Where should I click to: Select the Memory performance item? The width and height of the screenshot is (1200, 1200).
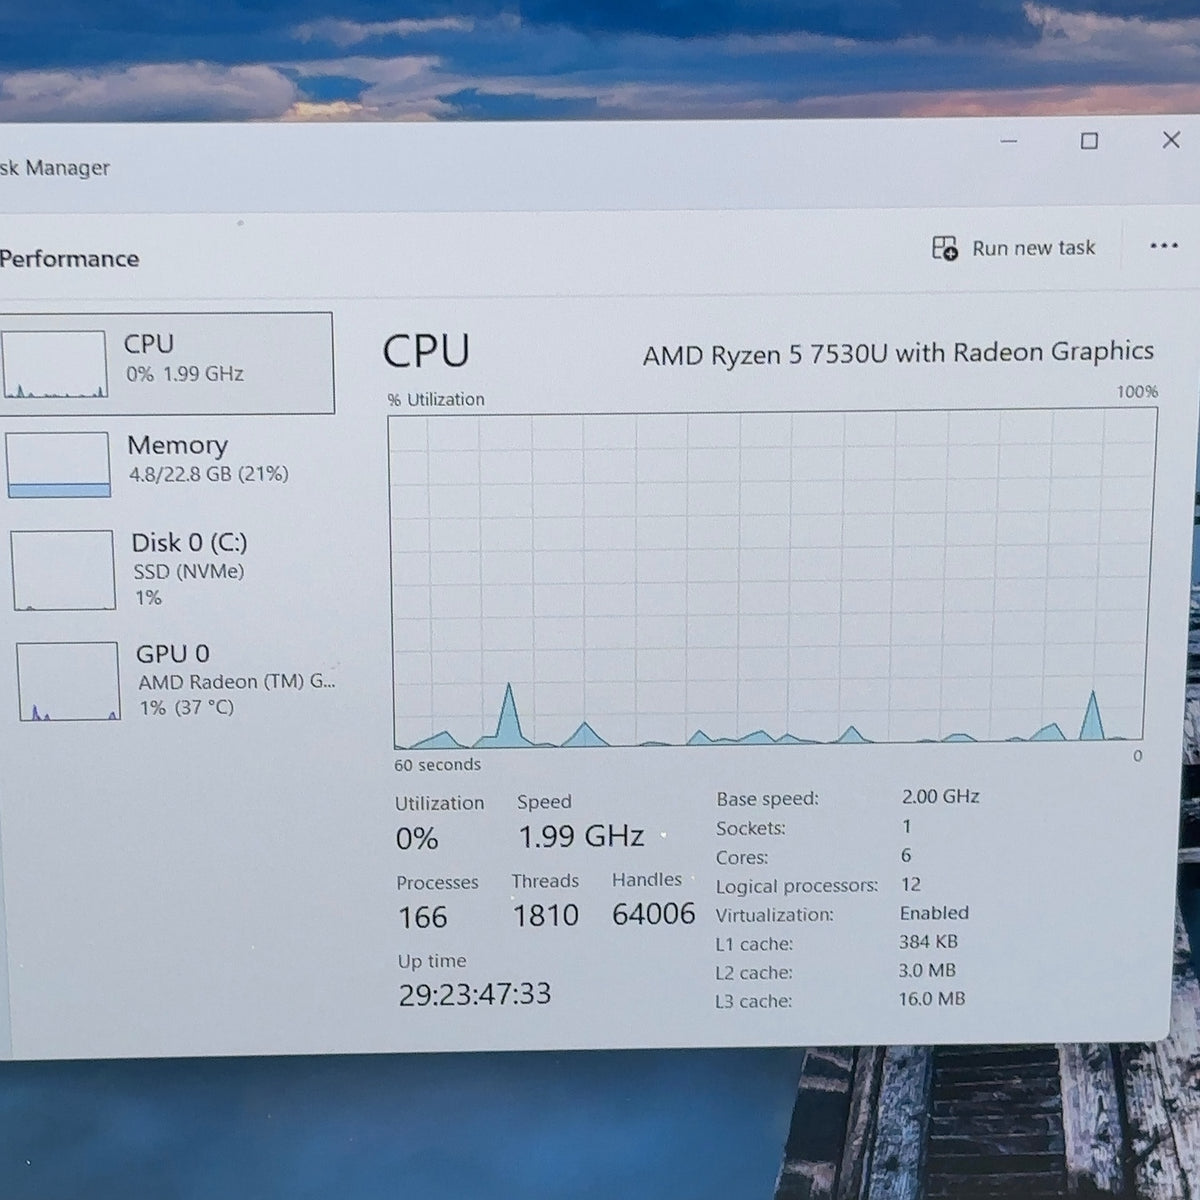point(168,463)
